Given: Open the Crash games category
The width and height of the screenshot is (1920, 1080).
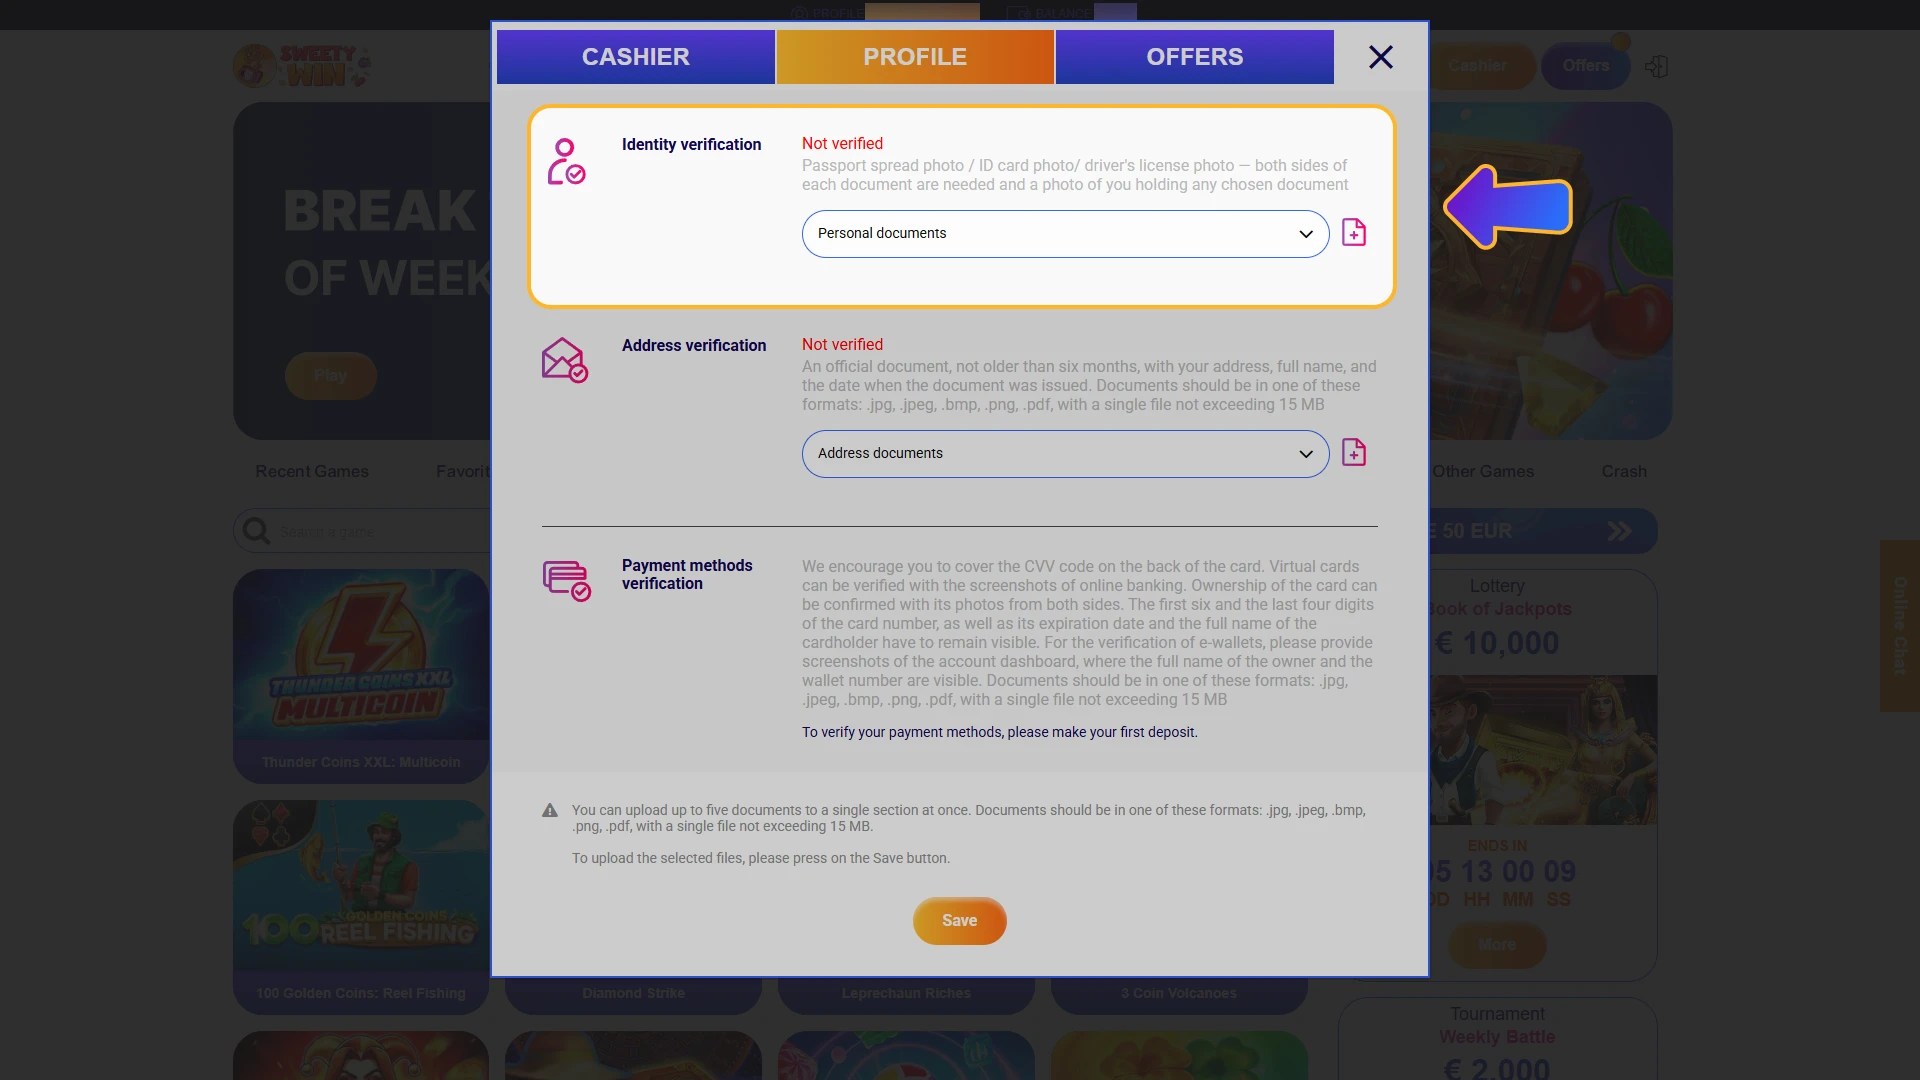Looking at the screenshot, I should coord(1624,472).
